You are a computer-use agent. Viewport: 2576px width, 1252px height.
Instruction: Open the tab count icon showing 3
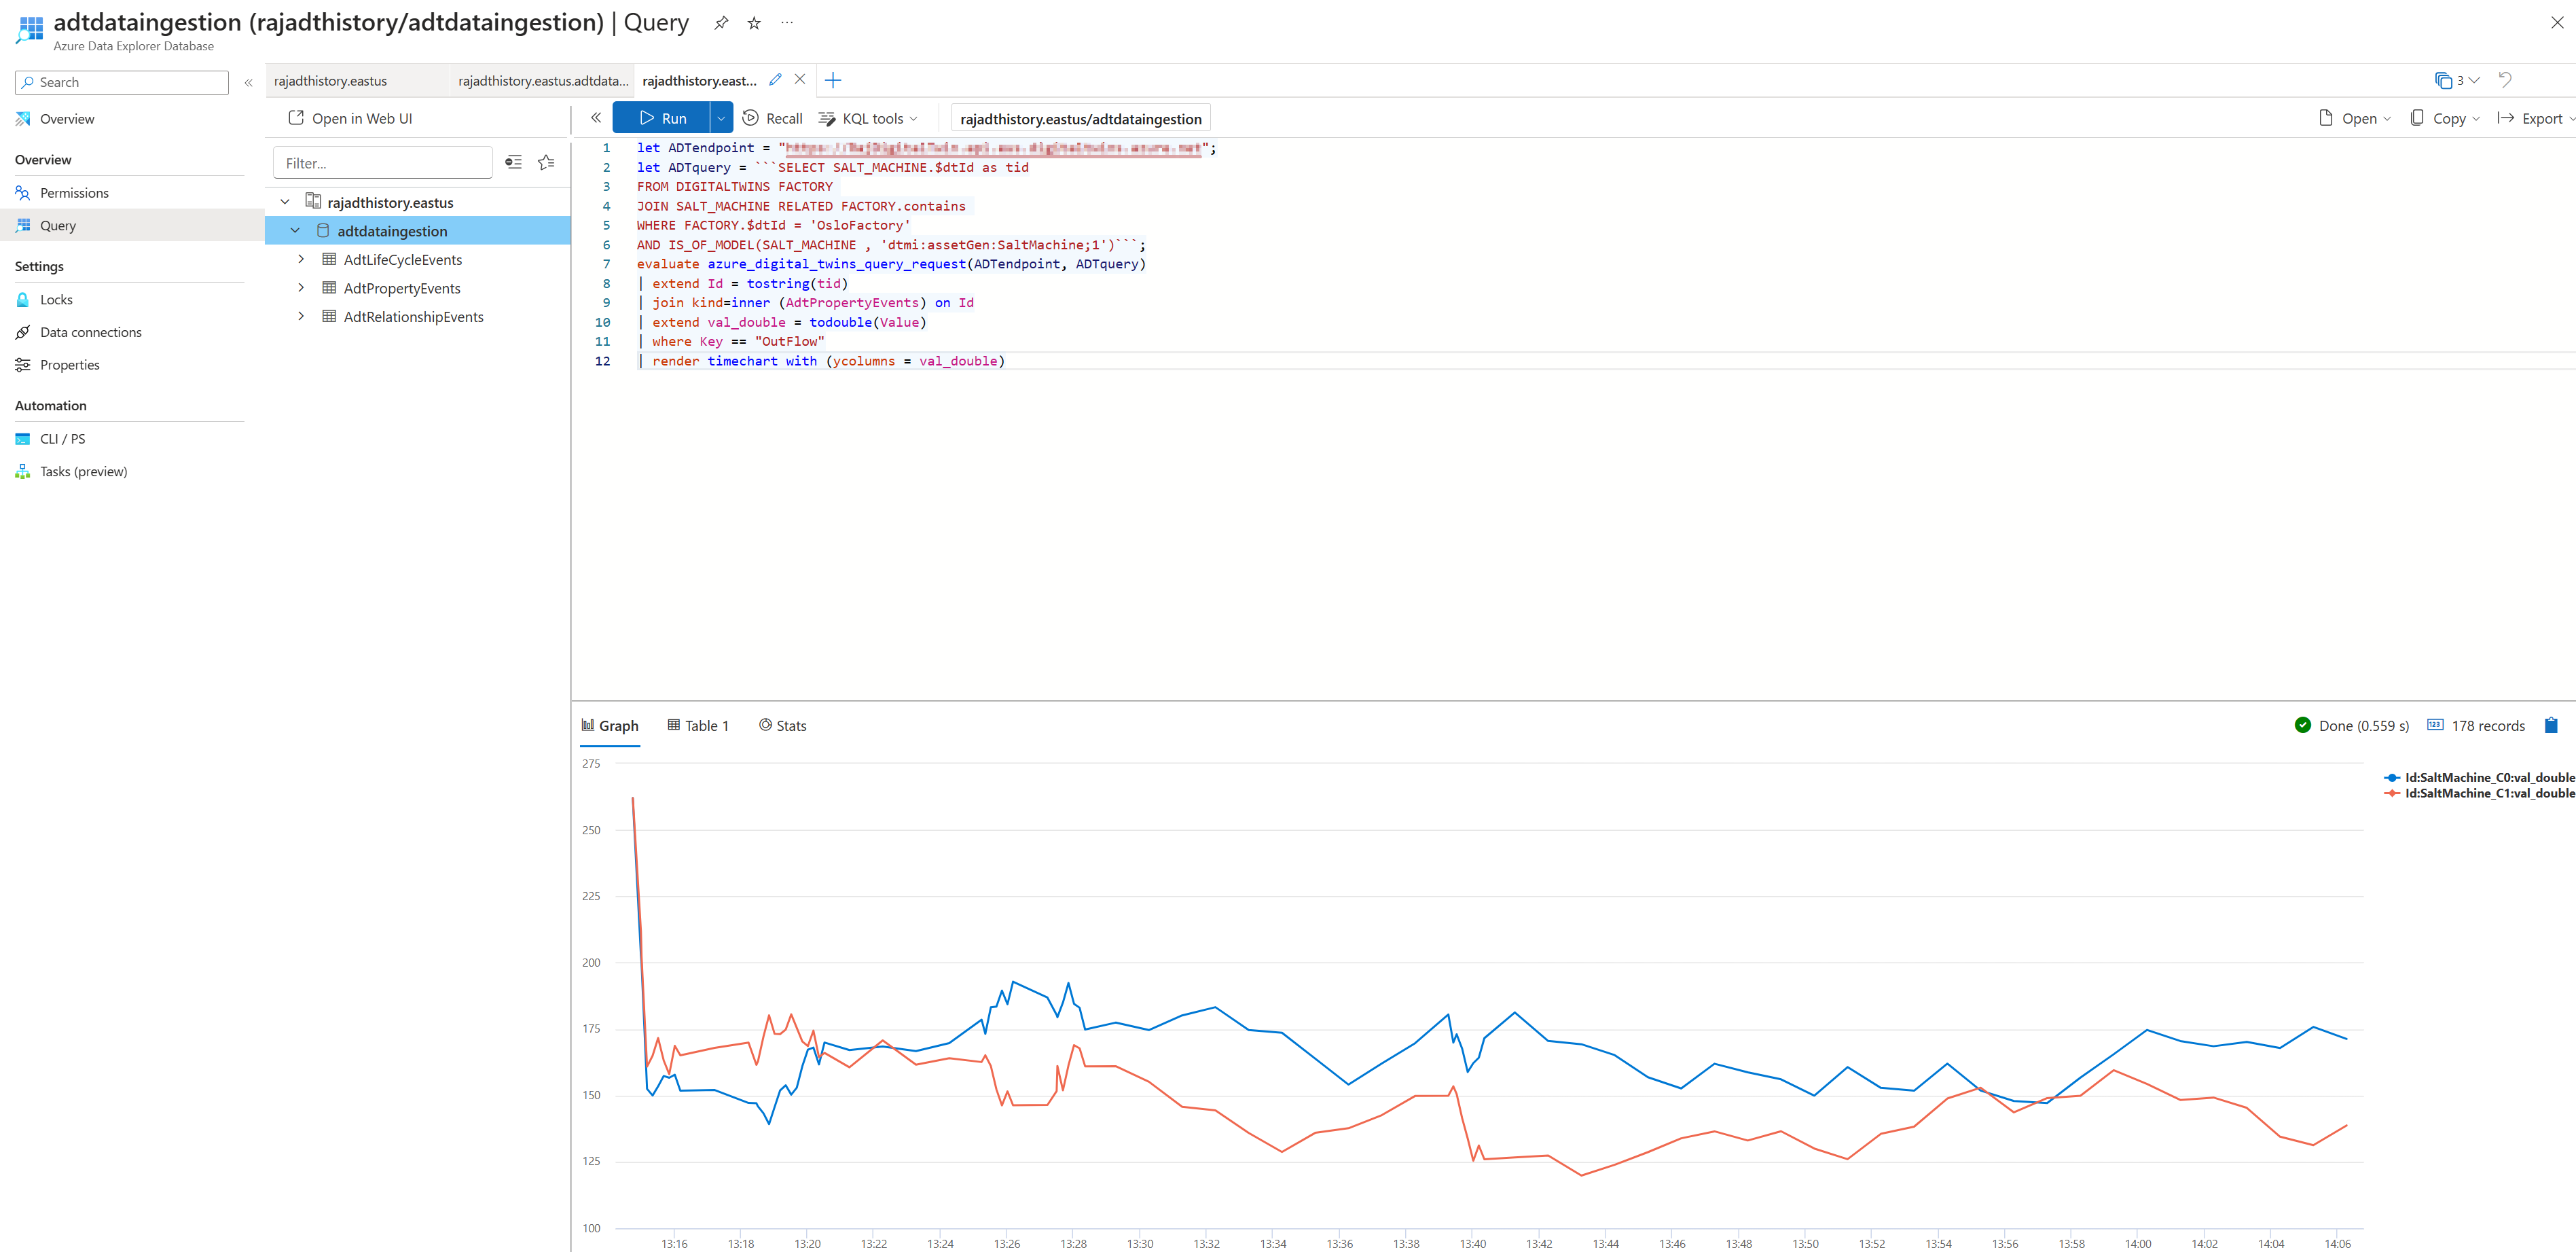tap(2456, 80)
